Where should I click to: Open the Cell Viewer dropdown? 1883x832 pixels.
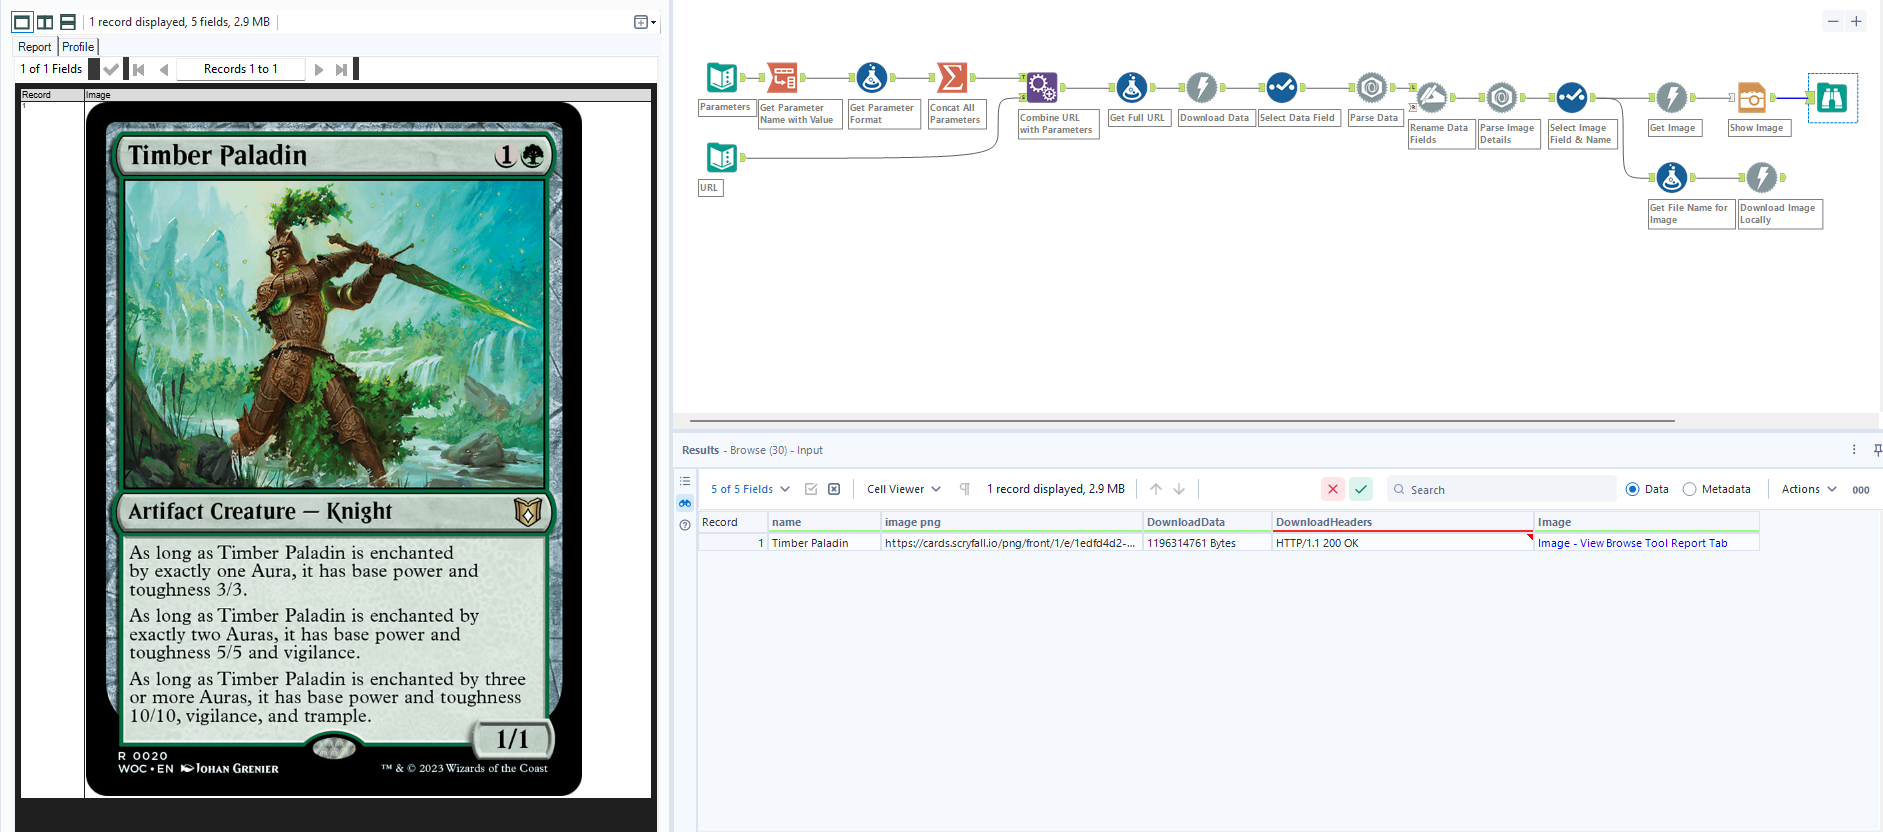coord(904,489)
